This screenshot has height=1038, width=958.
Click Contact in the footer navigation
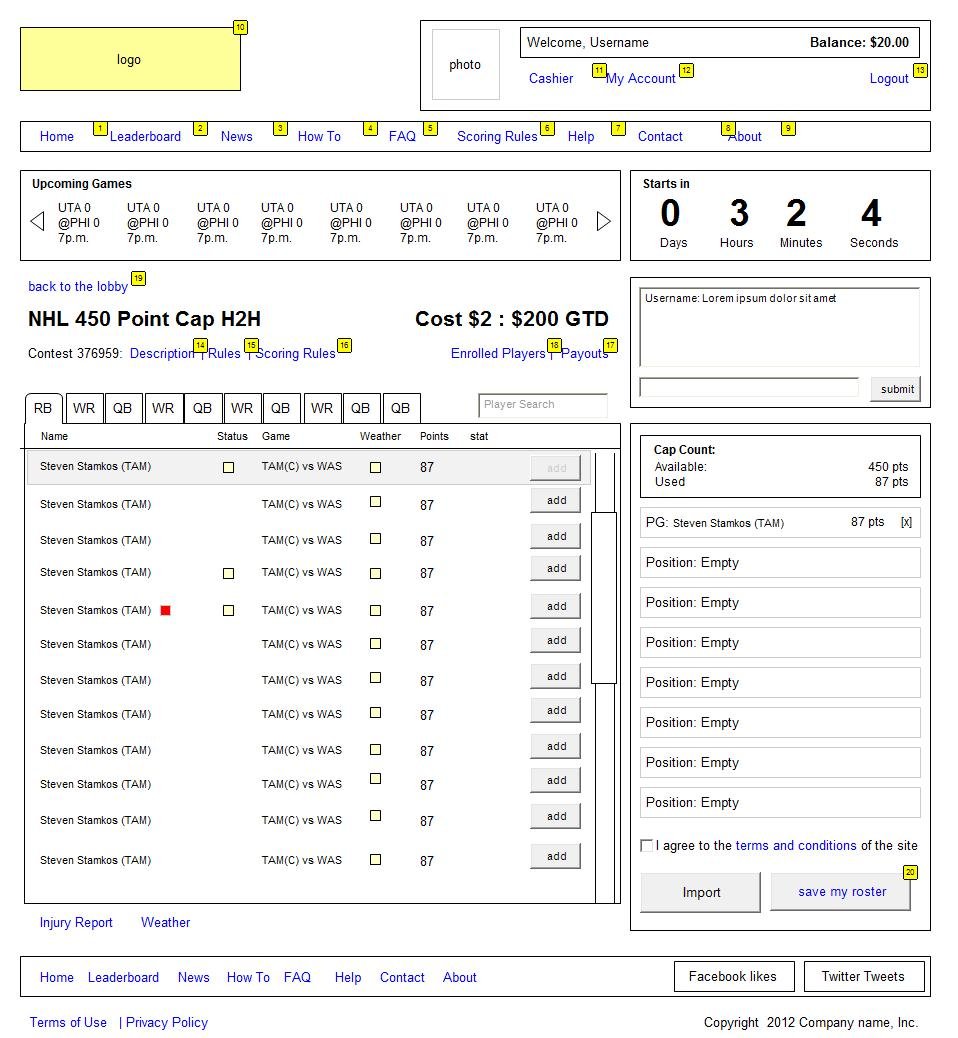[402, 977]
